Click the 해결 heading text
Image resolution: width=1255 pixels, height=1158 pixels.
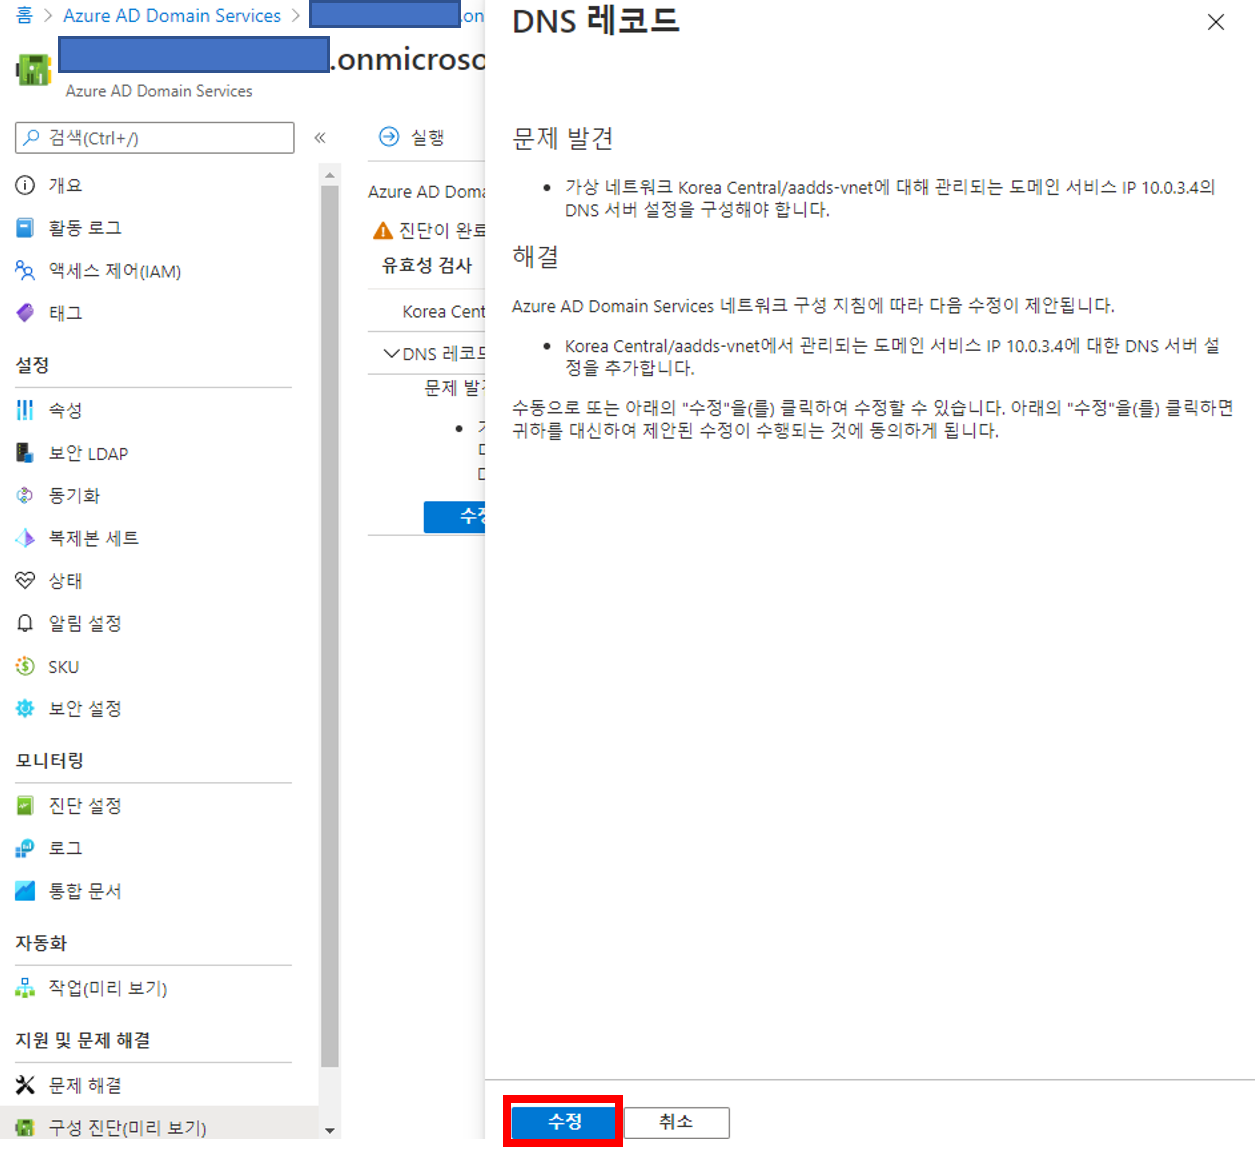536,257
